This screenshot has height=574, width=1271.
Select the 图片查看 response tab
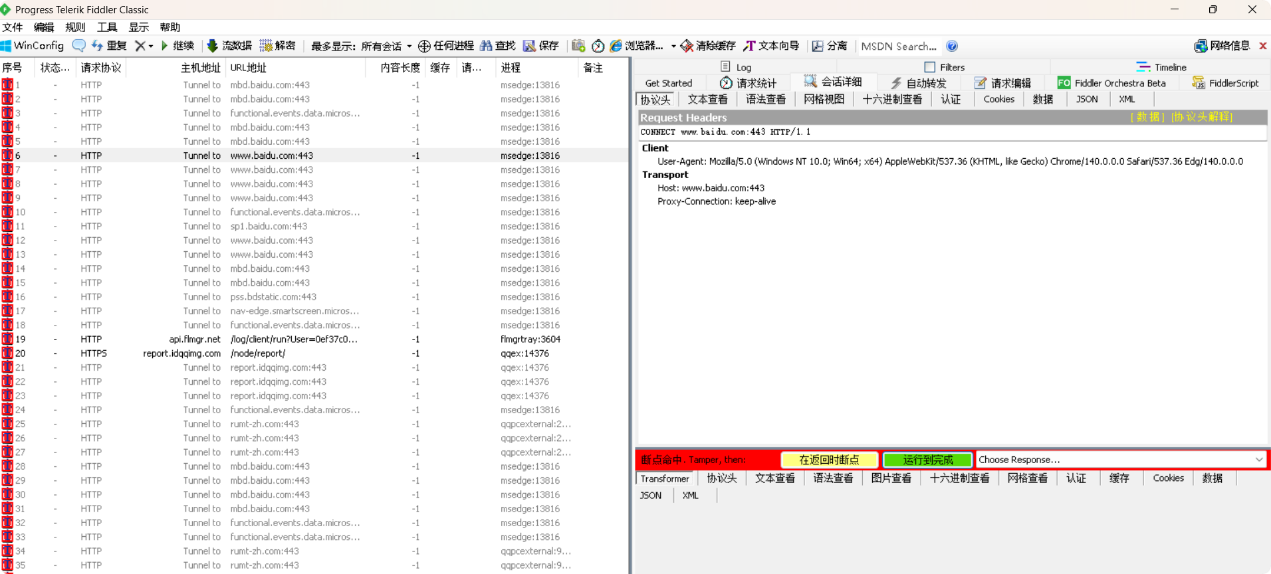pos(891,478)
